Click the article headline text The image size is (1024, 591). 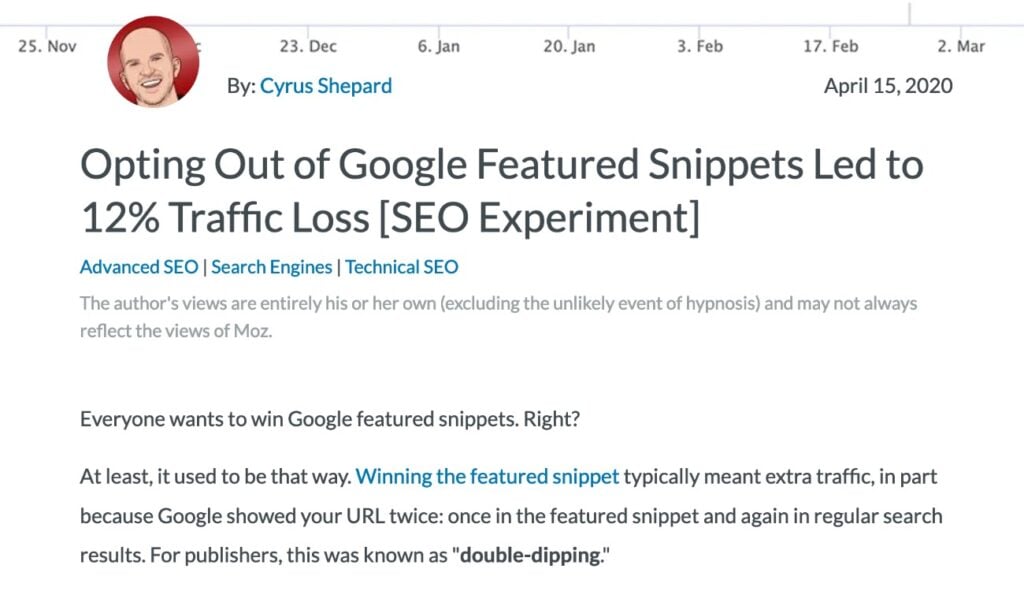click(501, 191)
